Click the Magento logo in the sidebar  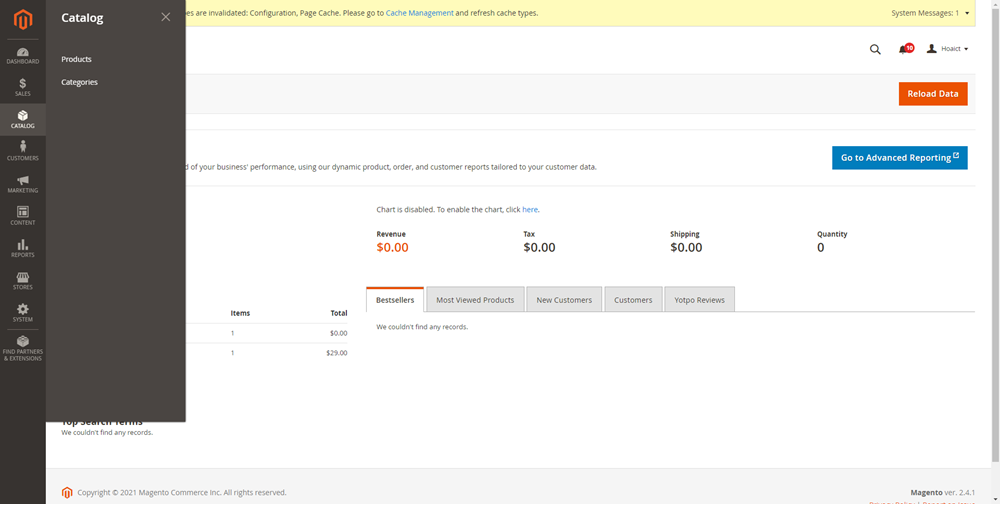pyautogui.click(x=22, y=19)
